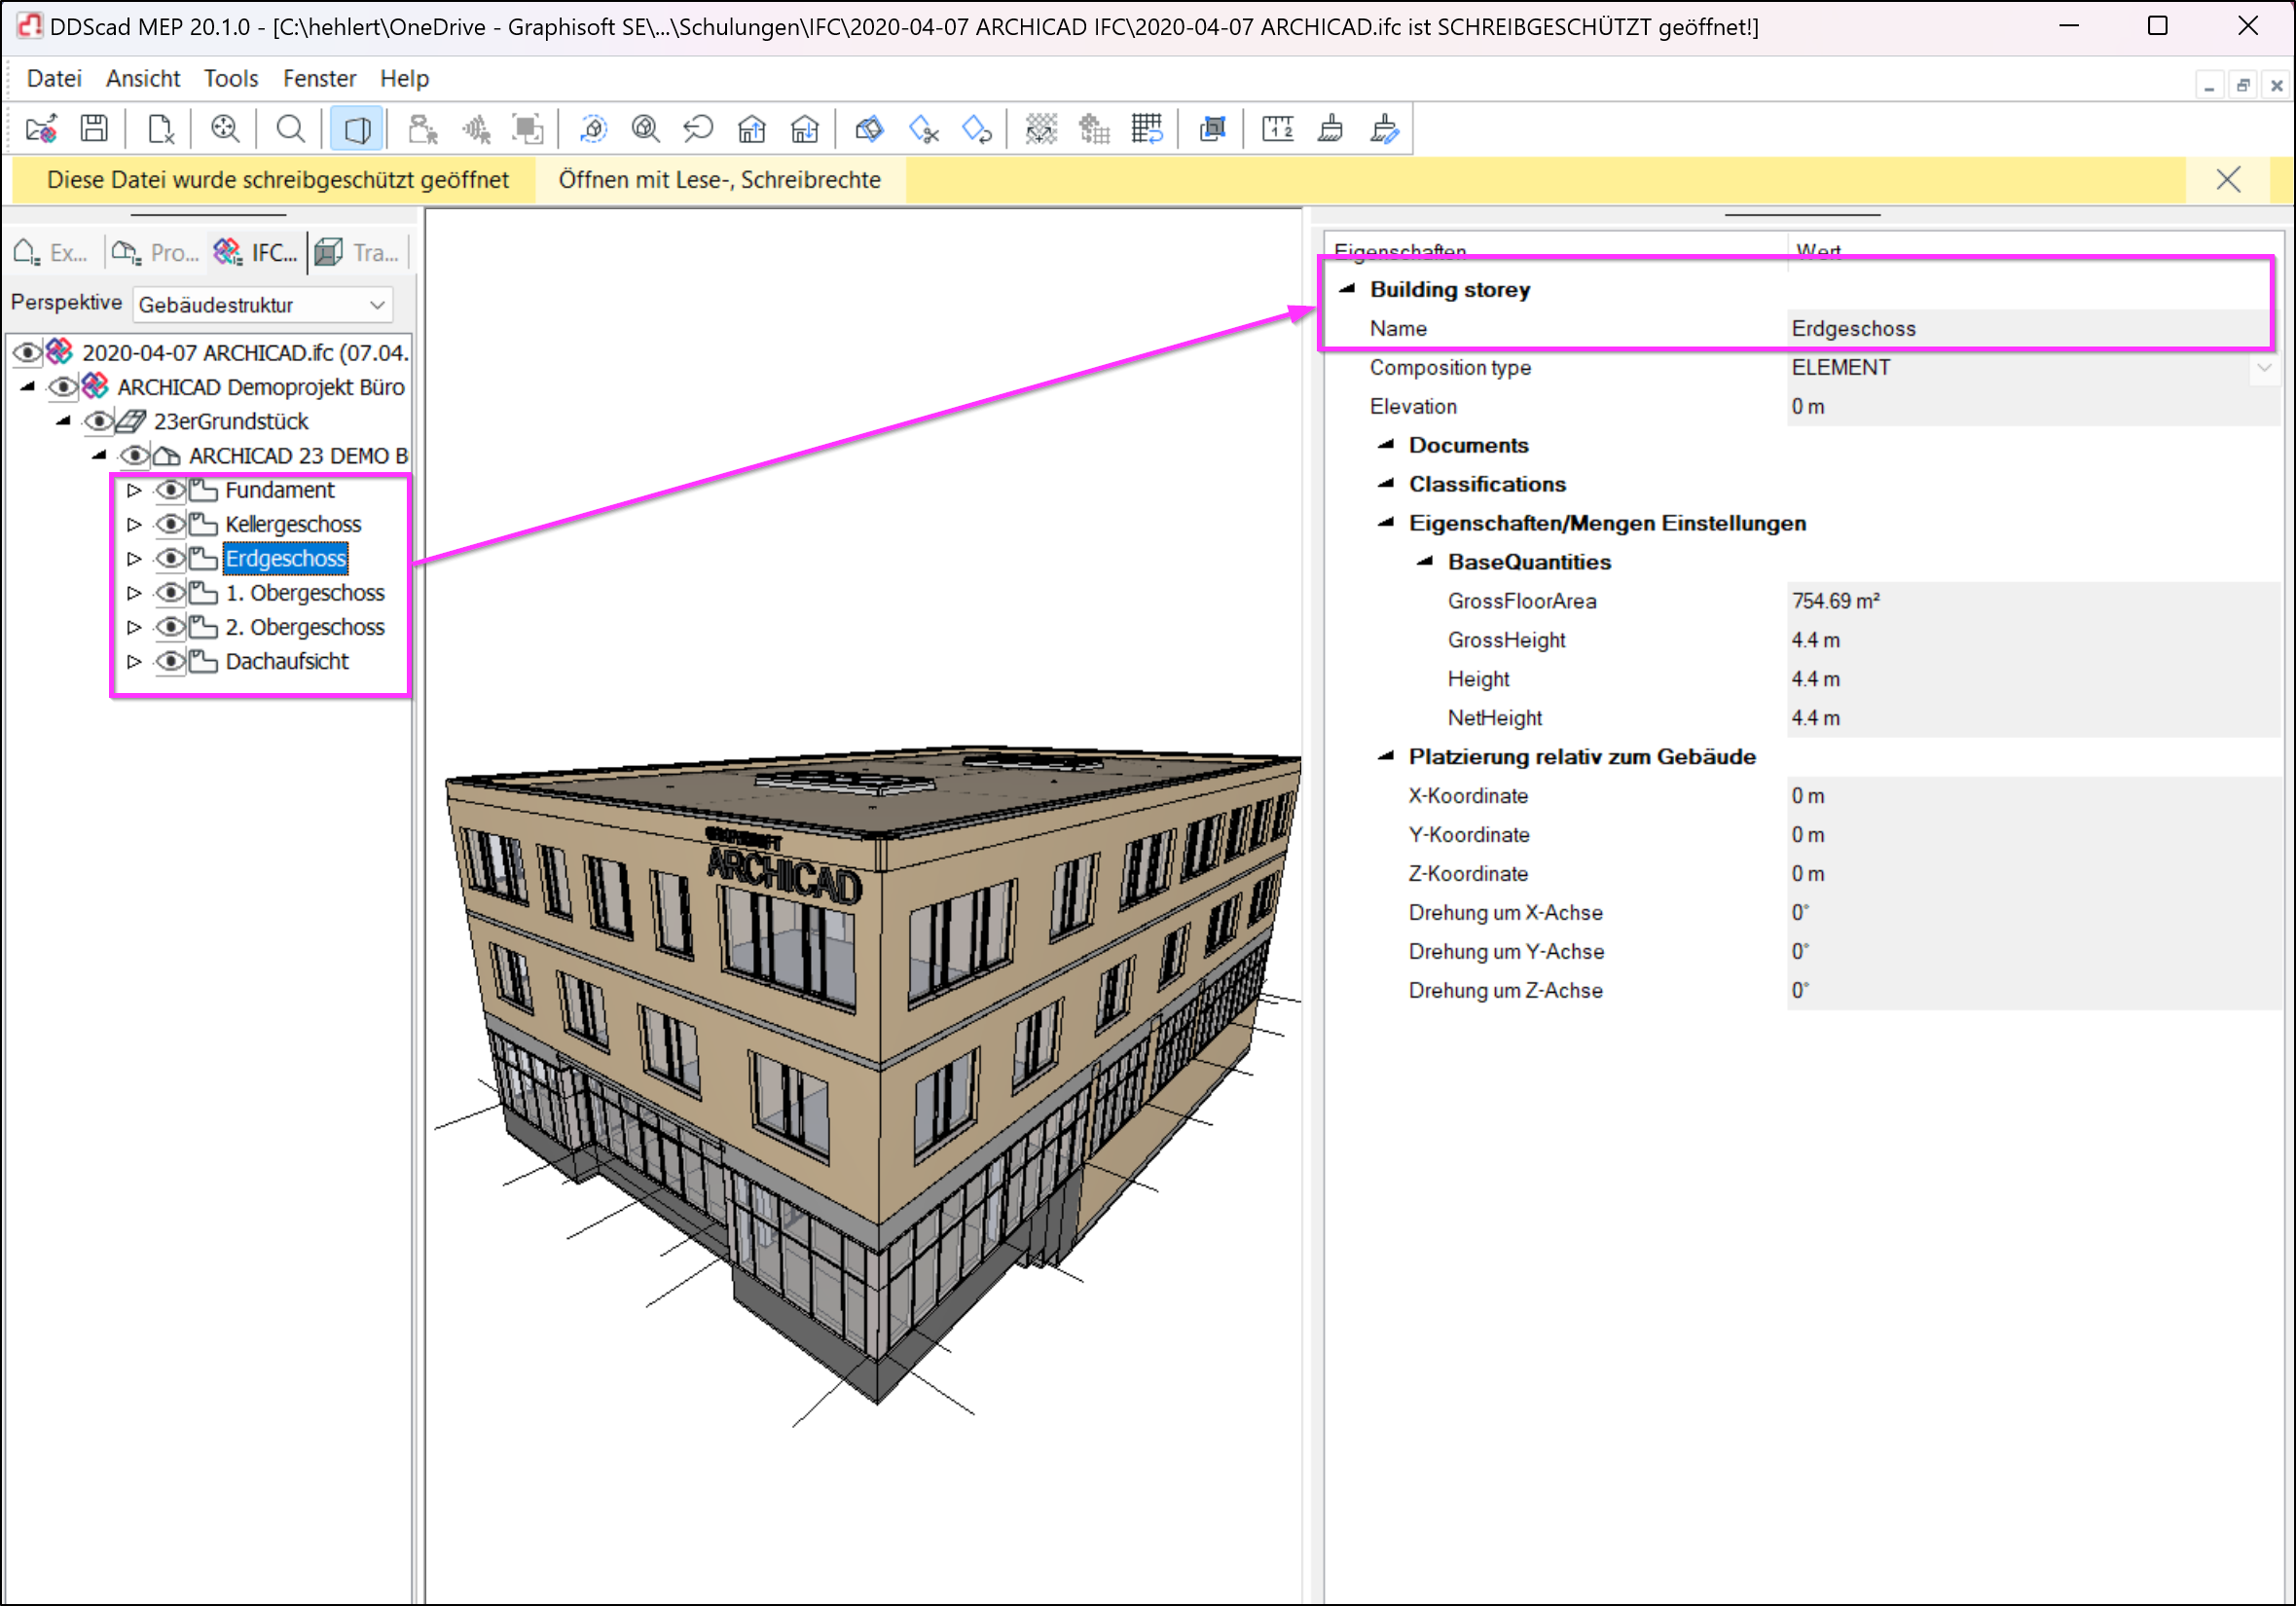Screen dimensions: 2296x1606
Task: Click the save disk icon
Action: (94, 129)
